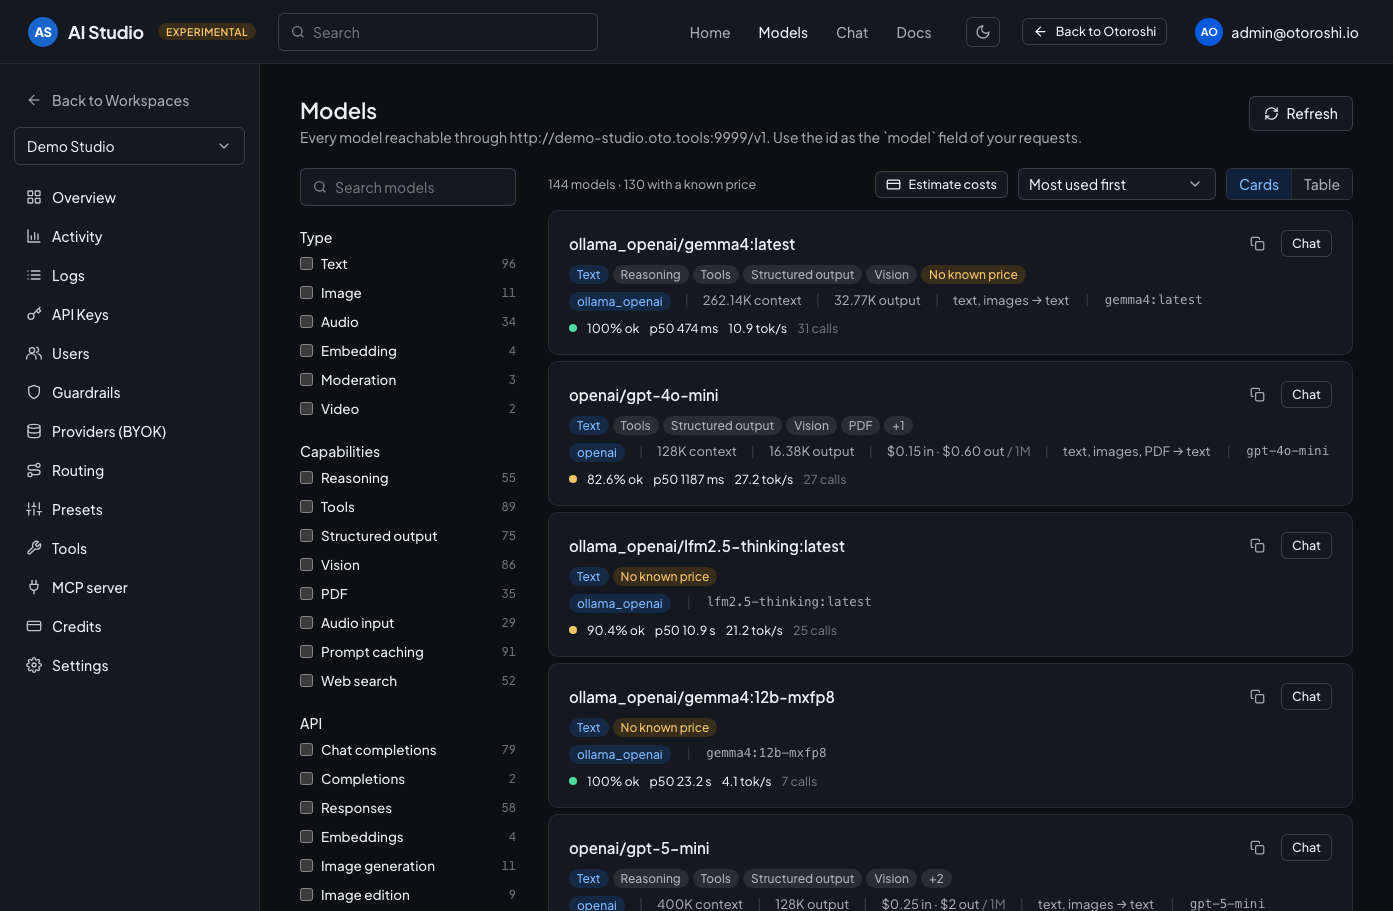Go to Home in top navigation
This screenshot has height=911, width=1393.
[710, 32]
